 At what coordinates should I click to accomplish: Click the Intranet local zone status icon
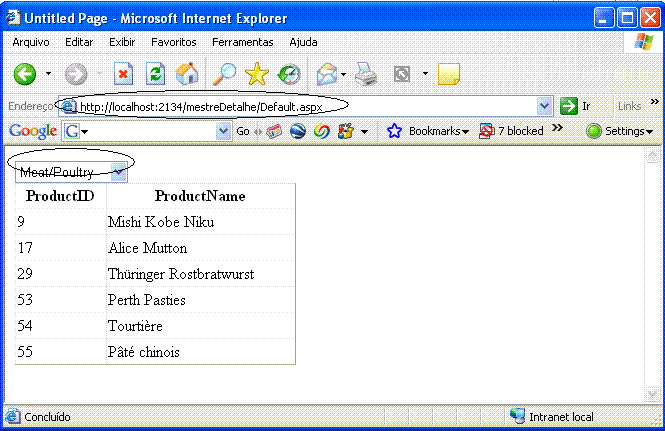click(x=517, y=416)
